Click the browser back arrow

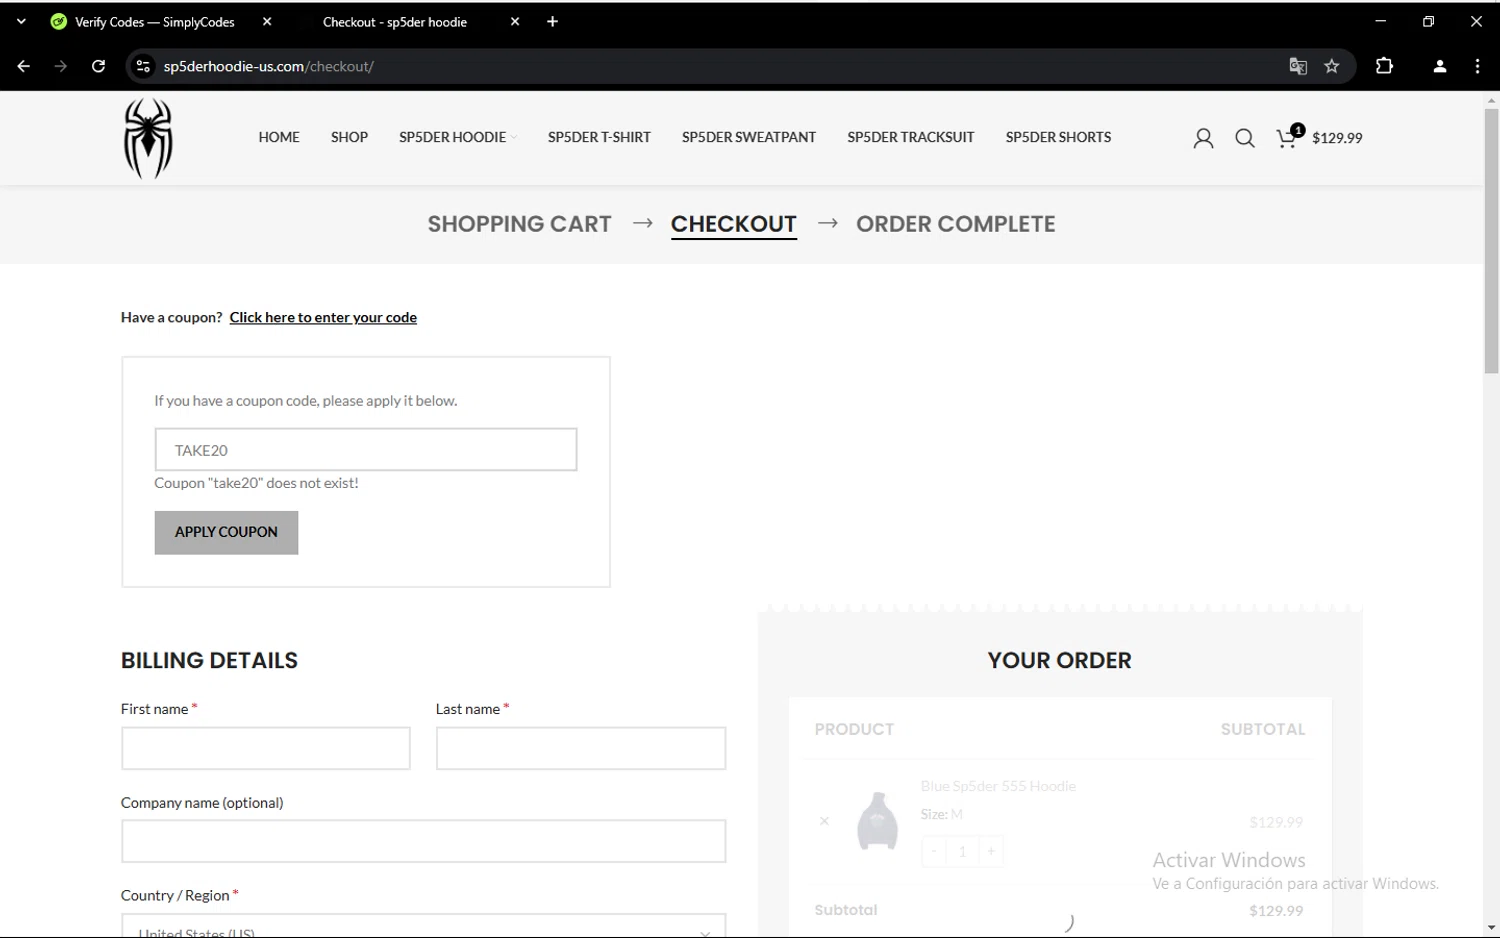click(x=24, y=66)
